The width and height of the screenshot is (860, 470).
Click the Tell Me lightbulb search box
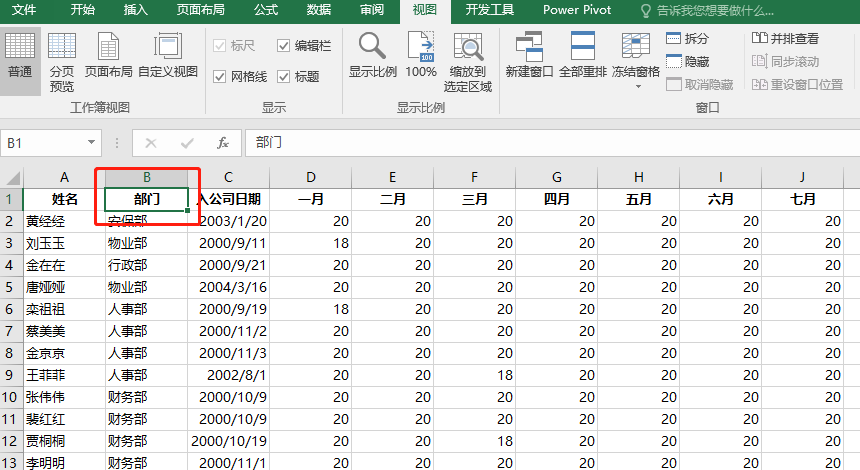(708, 10)
